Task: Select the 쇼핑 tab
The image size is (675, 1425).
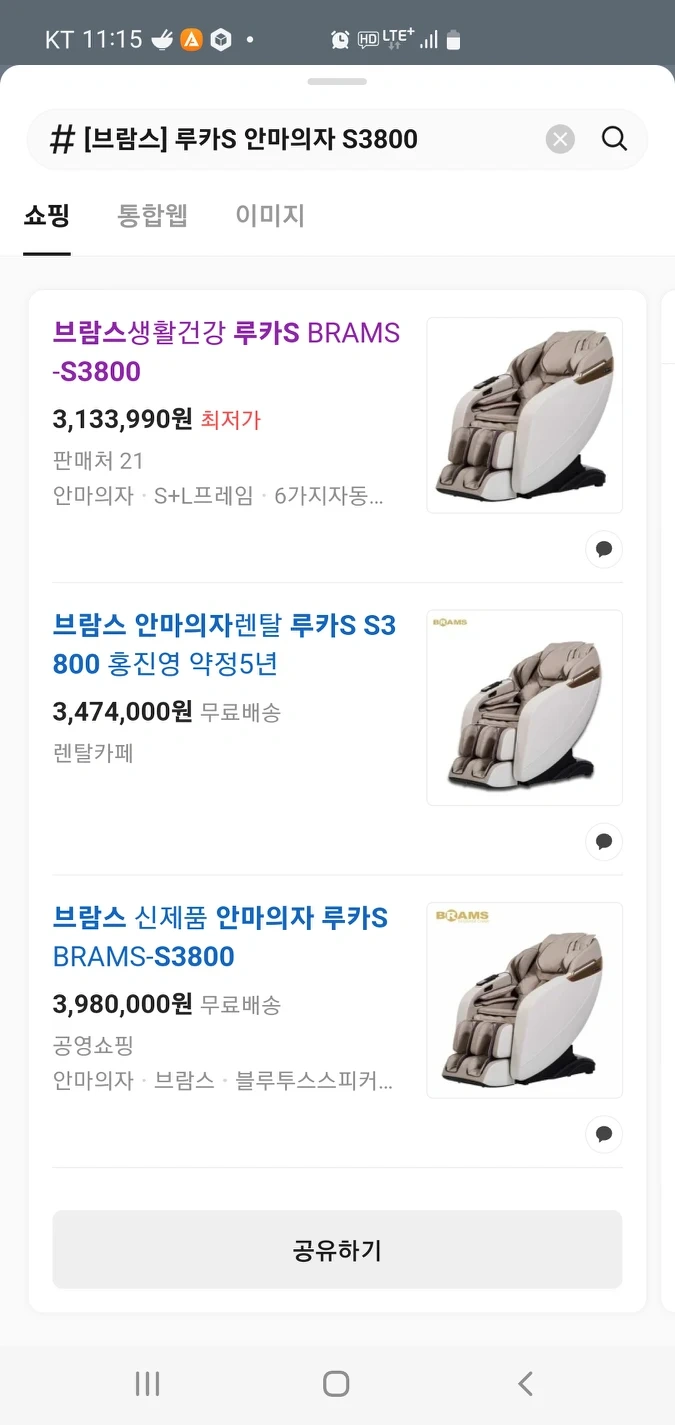Action: pos(46,216)
